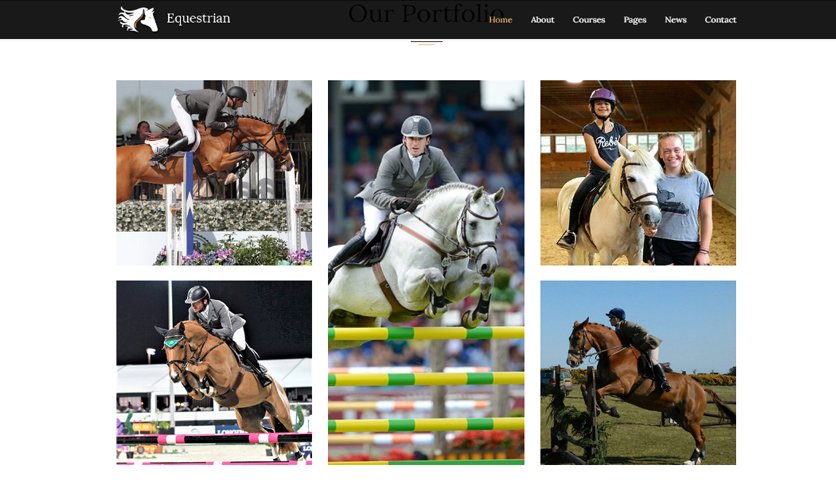Go to the About page

[x=542, y=20]
